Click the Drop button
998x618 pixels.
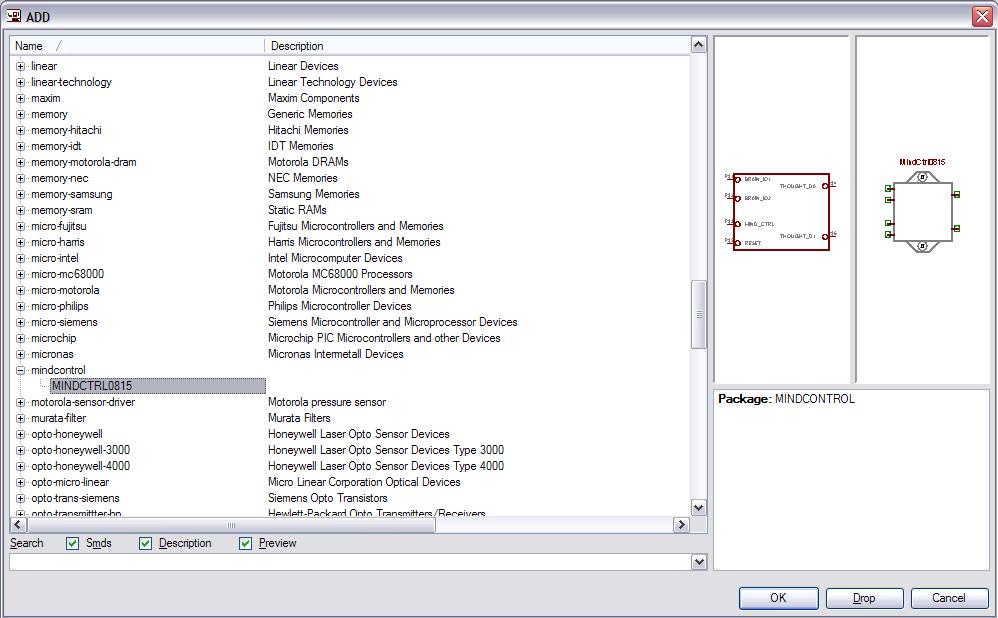(864, 598)
